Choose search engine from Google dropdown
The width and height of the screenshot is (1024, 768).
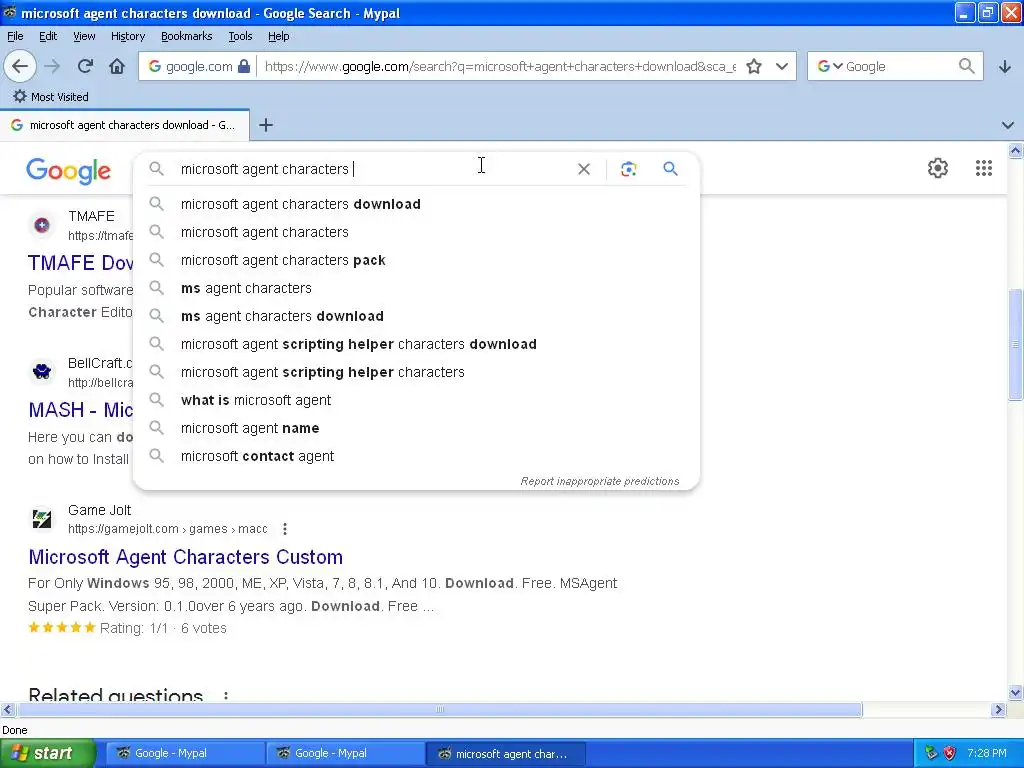[829, 66]
